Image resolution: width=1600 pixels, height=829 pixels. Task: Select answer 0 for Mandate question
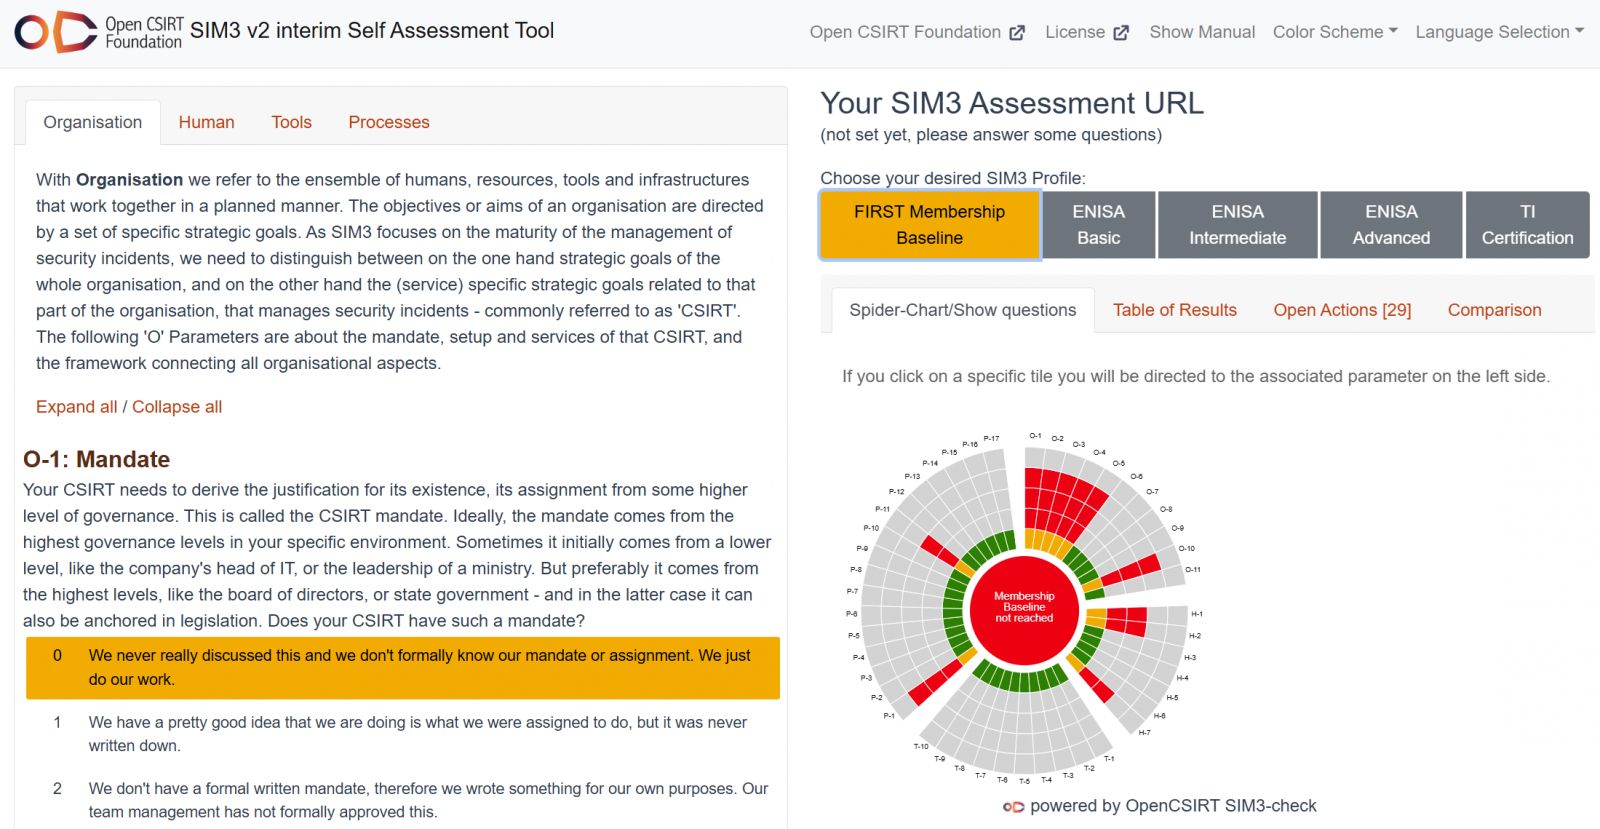coord(403,667)
